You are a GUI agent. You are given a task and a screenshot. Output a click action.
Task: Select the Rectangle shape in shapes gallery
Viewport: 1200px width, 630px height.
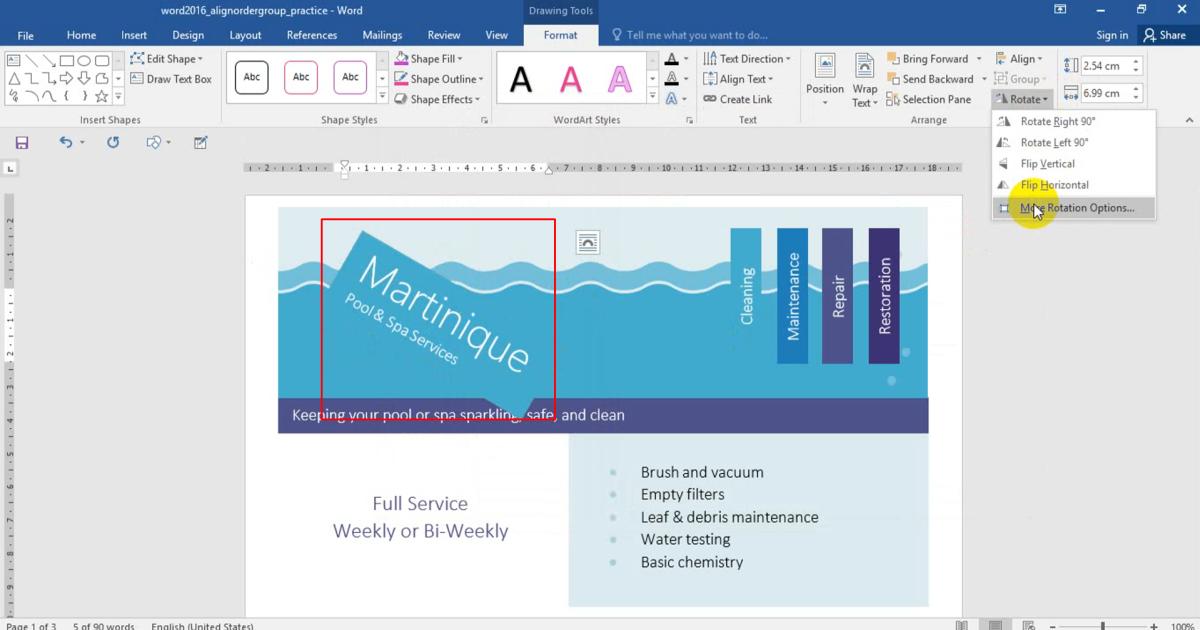pyautogui.click(x=67, y=61)
